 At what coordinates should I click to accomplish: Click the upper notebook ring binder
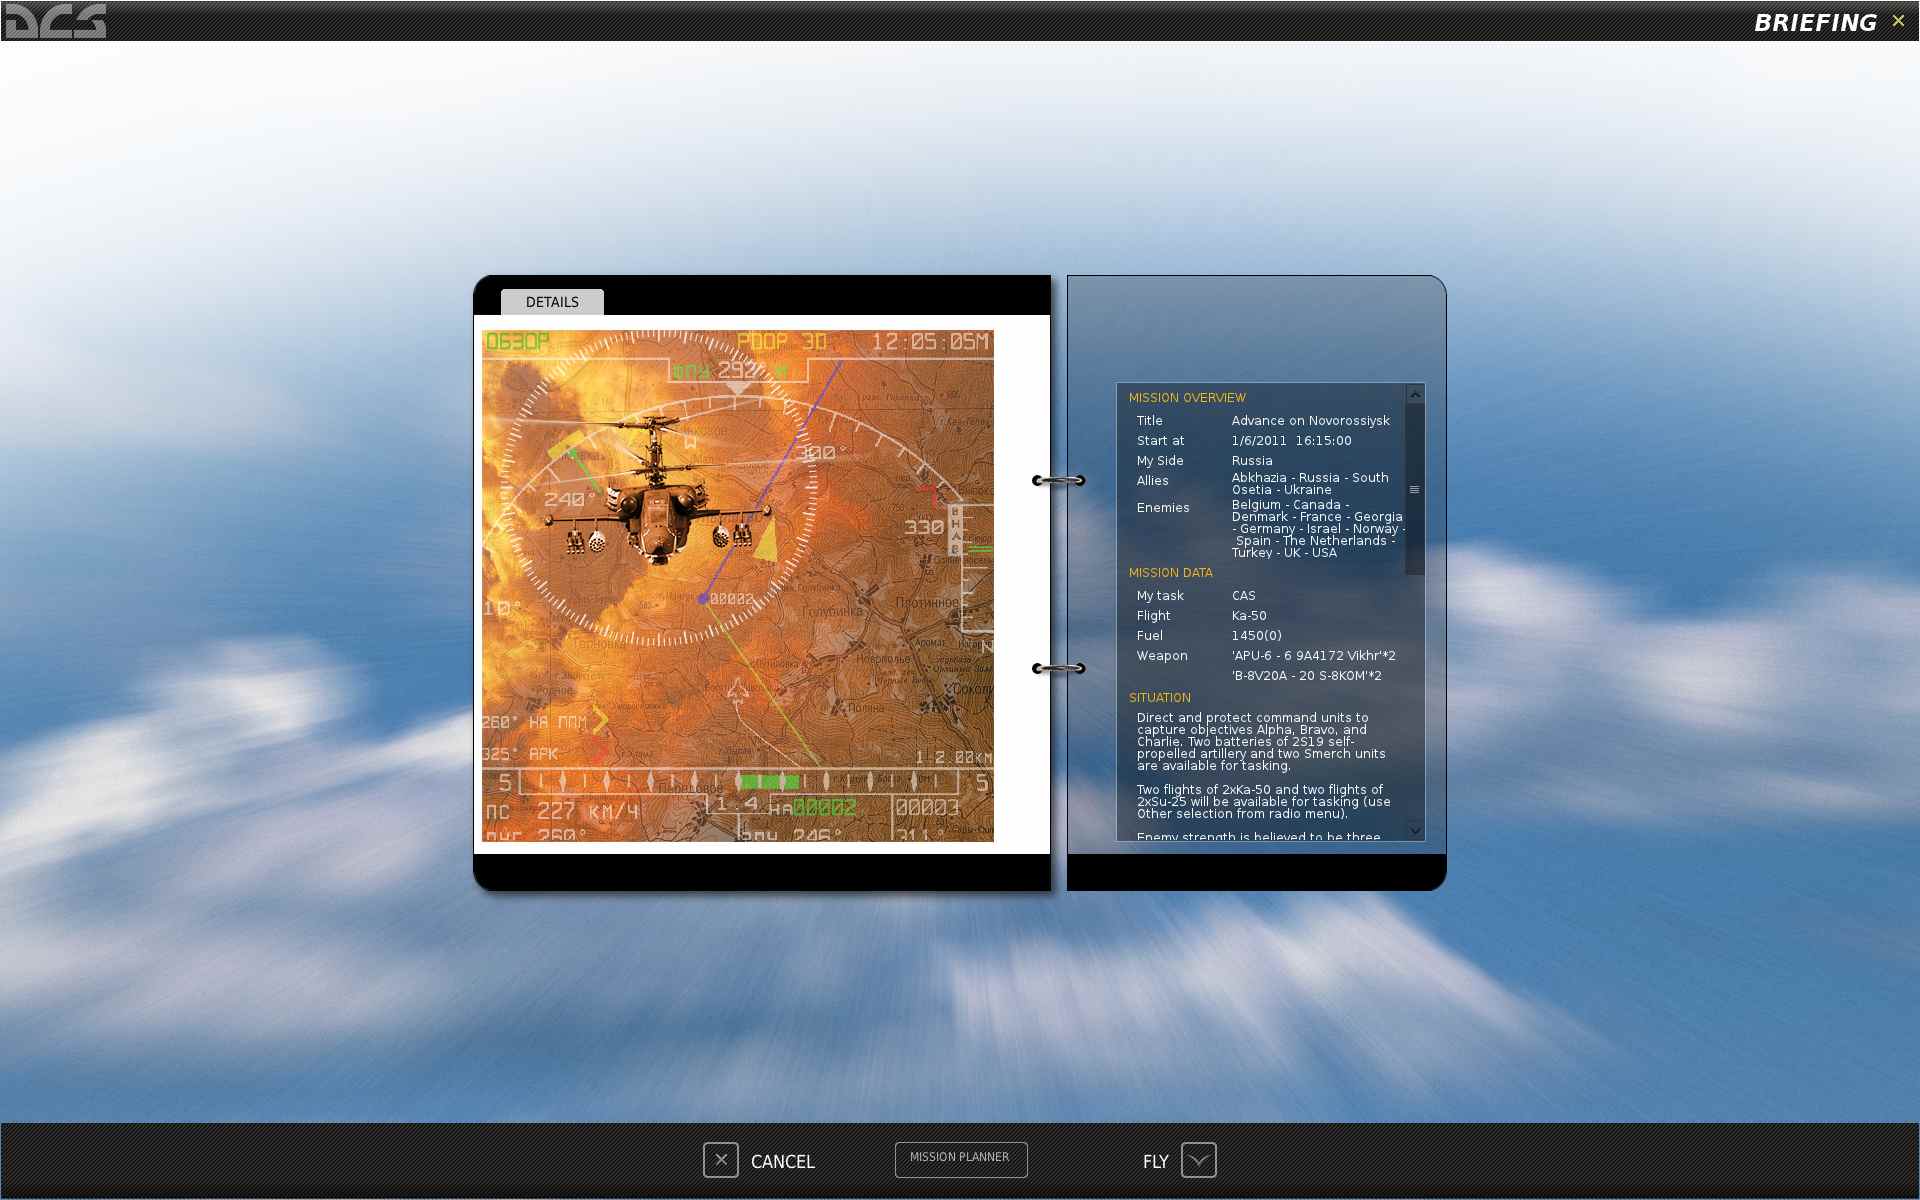[x=1058, y=481]
